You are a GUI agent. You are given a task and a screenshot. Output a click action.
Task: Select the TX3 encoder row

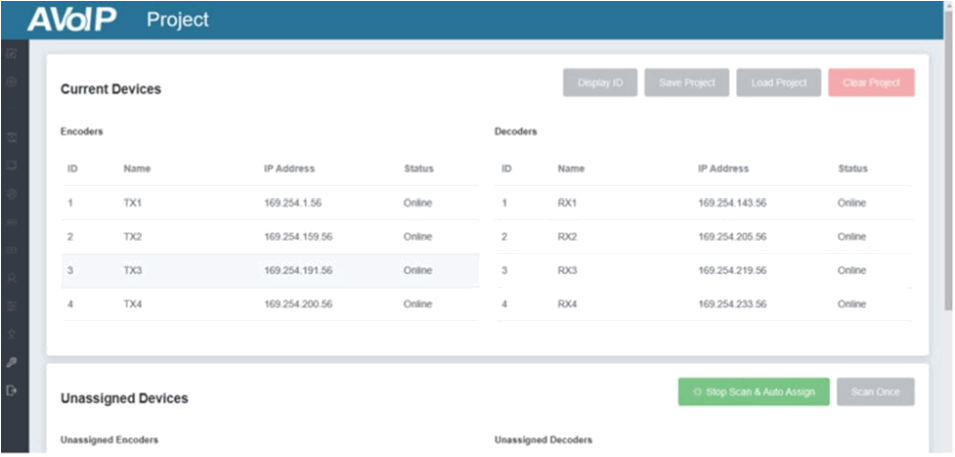[270, 271]
